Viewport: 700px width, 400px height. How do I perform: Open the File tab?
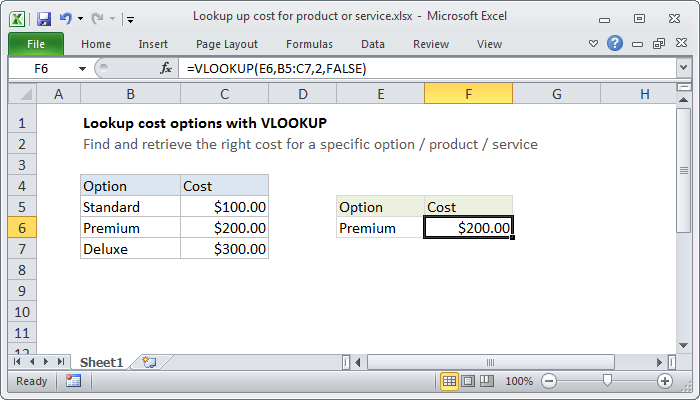[x=36, y=44]
